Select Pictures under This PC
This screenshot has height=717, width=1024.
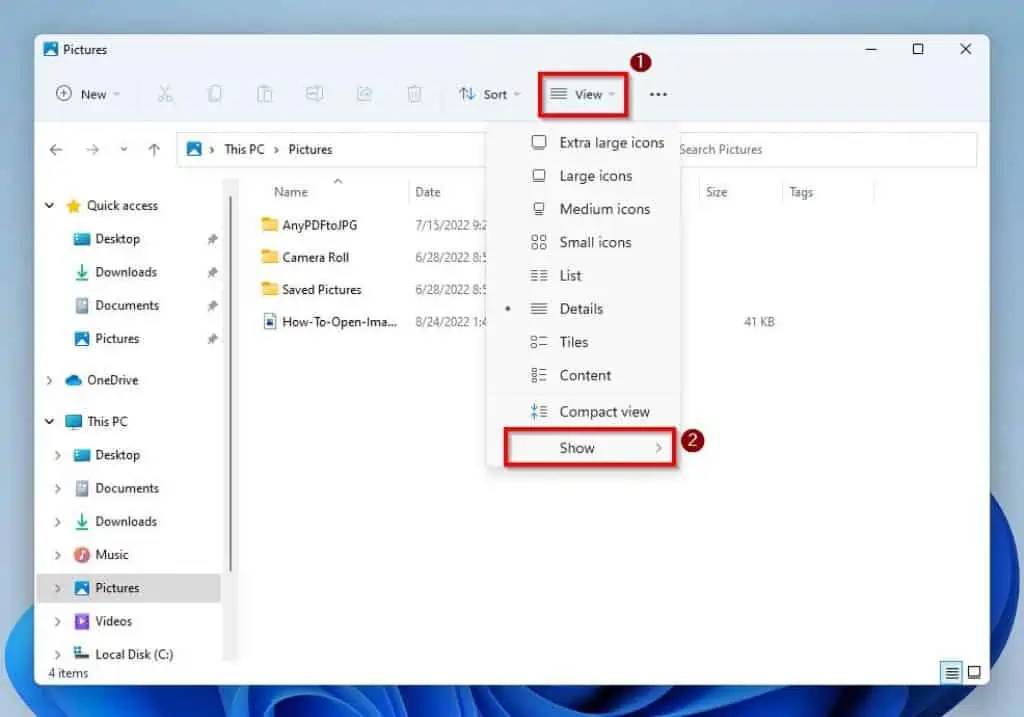tap(128, 588)
